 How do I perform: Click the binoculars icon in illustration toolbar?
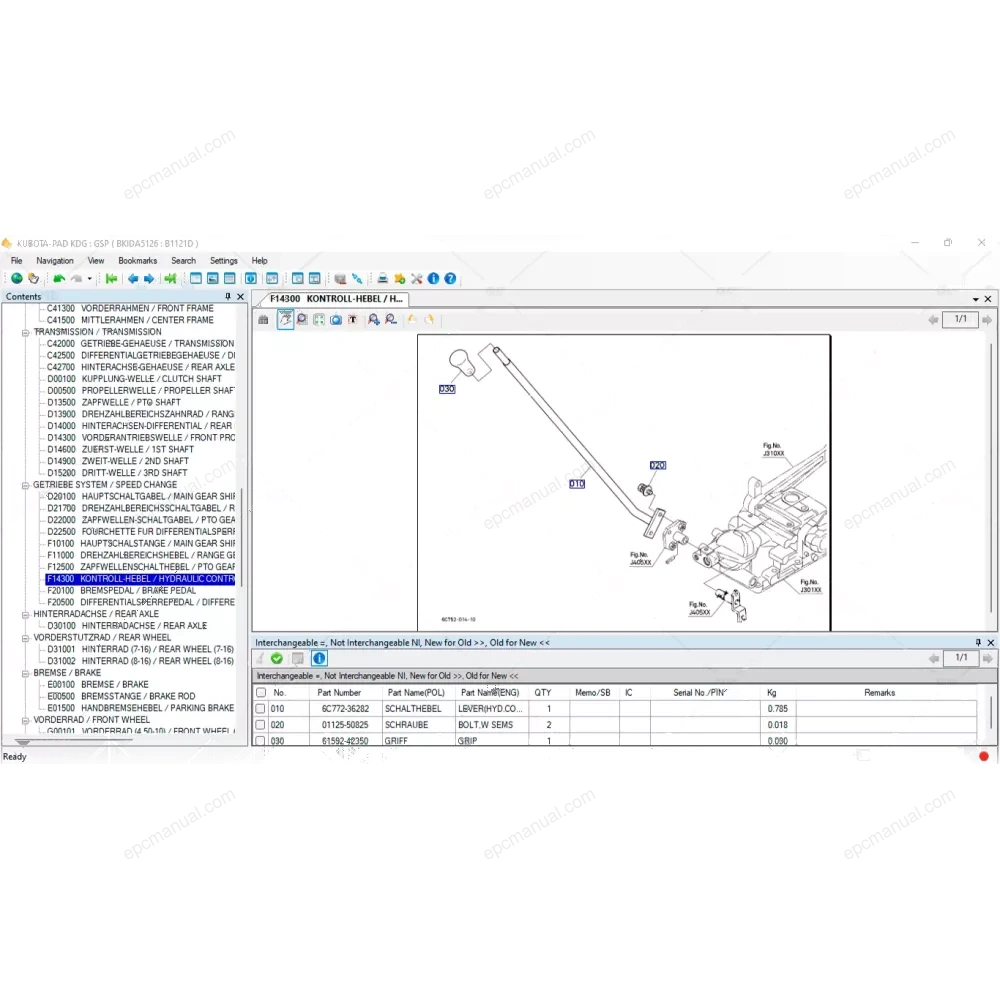pos(263,320)
